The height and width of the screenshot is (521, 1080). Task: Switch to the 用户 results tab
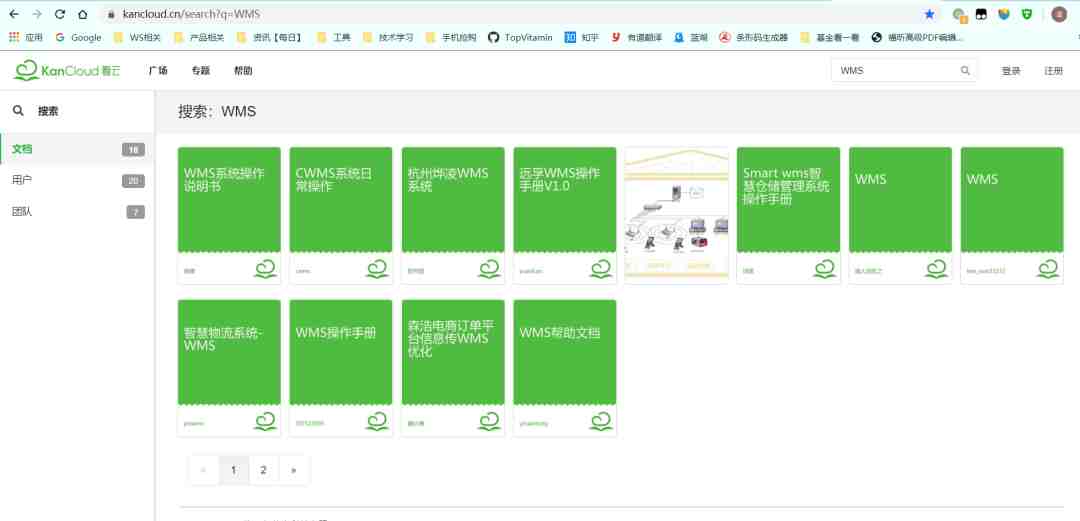tap(77, 181)
